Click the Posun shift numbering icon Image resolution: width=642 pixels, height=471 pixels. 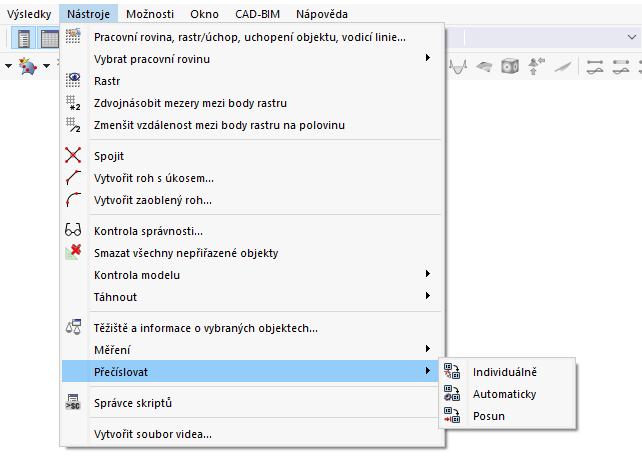click(452, 415)
